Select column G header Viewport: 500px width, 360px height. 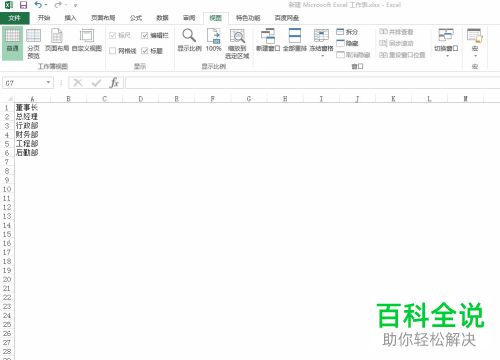pyautogui.click(x=249, y=99)
